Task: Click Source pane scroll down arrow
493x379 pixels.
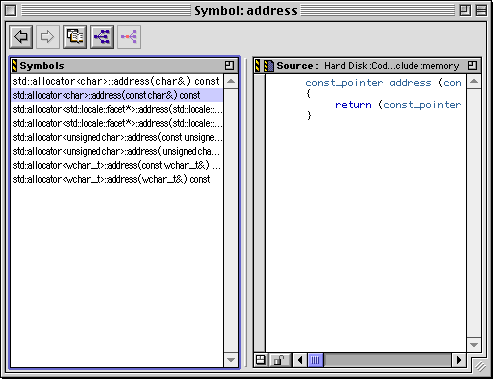Action: [x=474, y=345]
